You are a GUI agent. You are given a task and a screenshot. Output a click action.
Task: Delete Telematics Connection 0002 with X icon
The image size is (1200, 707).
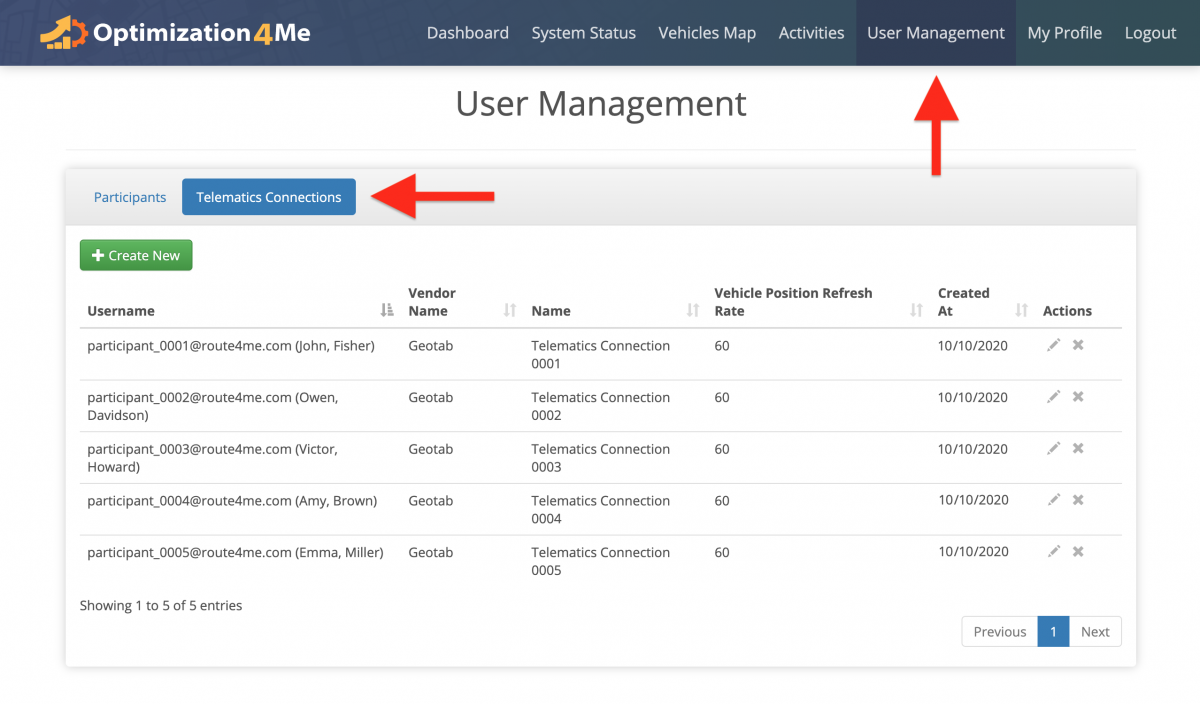[1078, 397]
